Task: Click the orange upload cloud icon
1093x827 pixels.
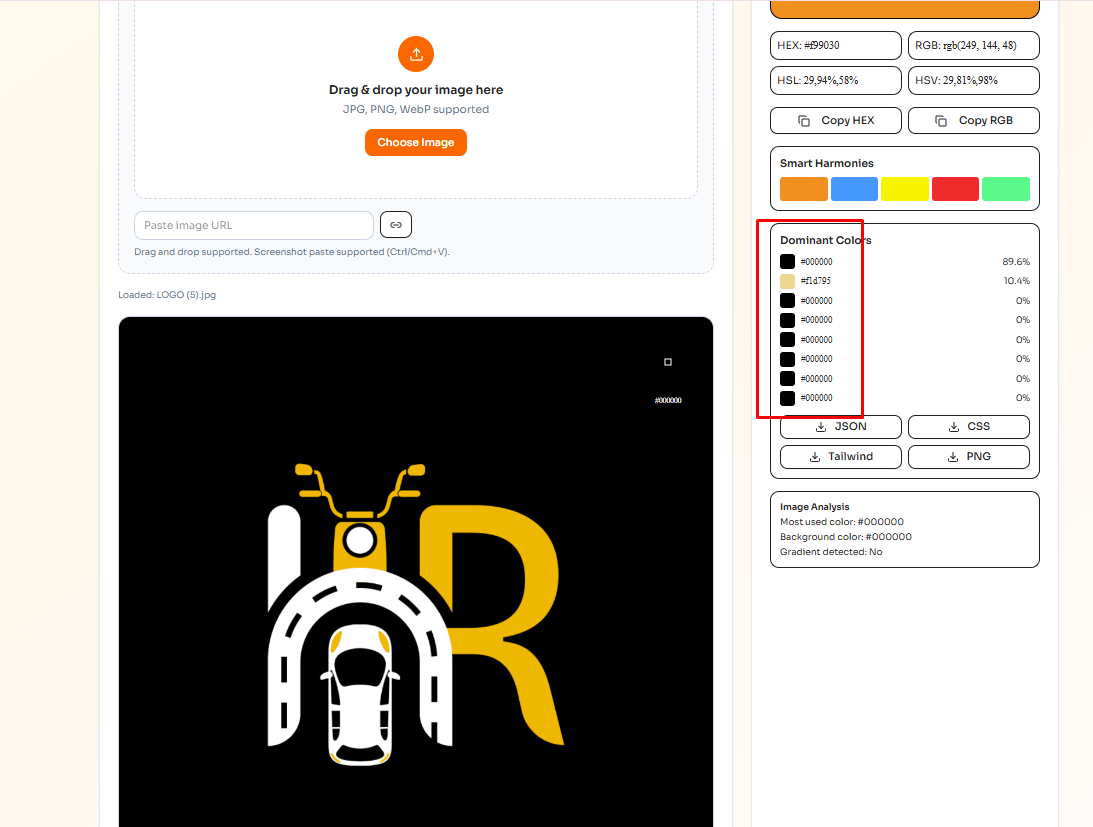Action: tap(416, 54)
